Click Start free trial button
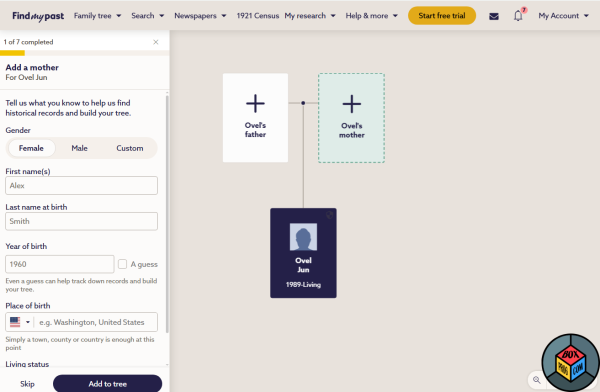 (x=442, y=16)
